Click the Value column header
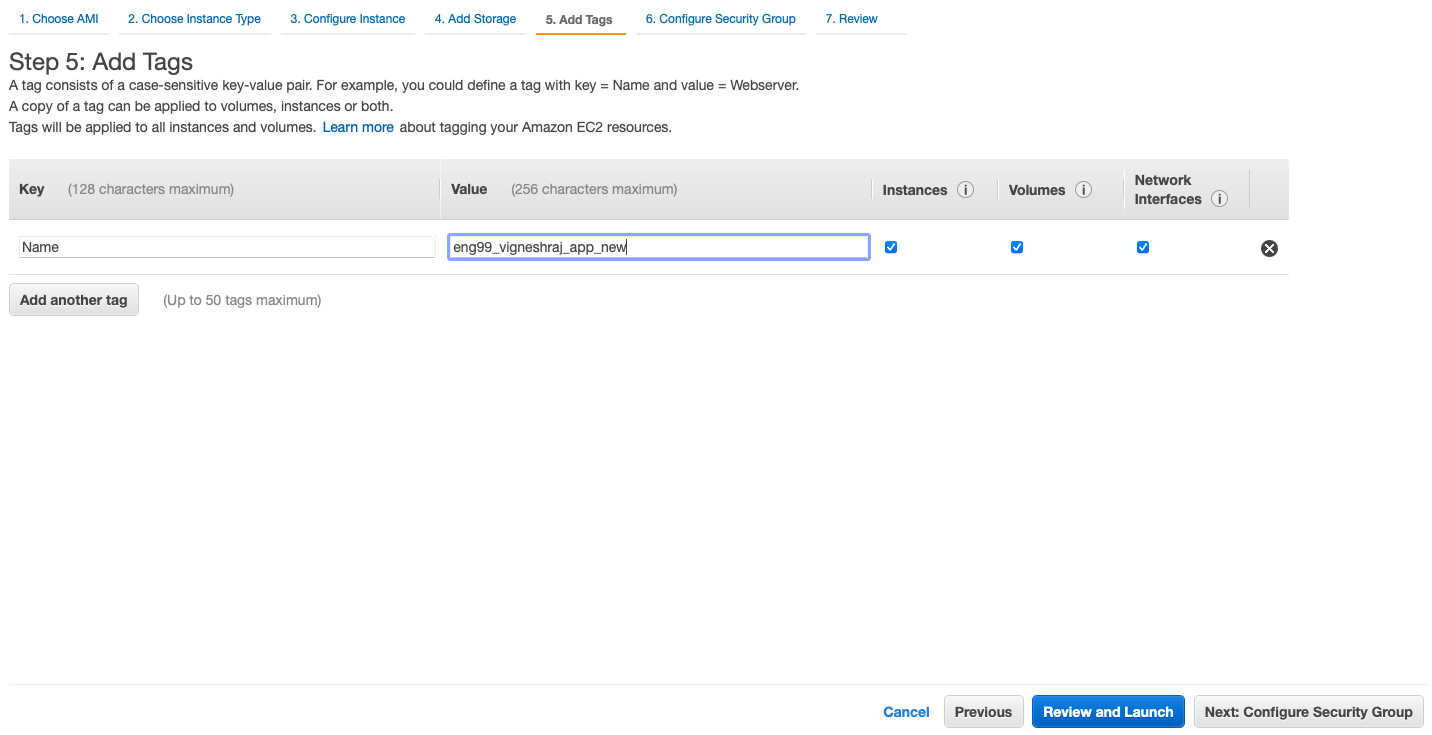 tap(469, 189)
